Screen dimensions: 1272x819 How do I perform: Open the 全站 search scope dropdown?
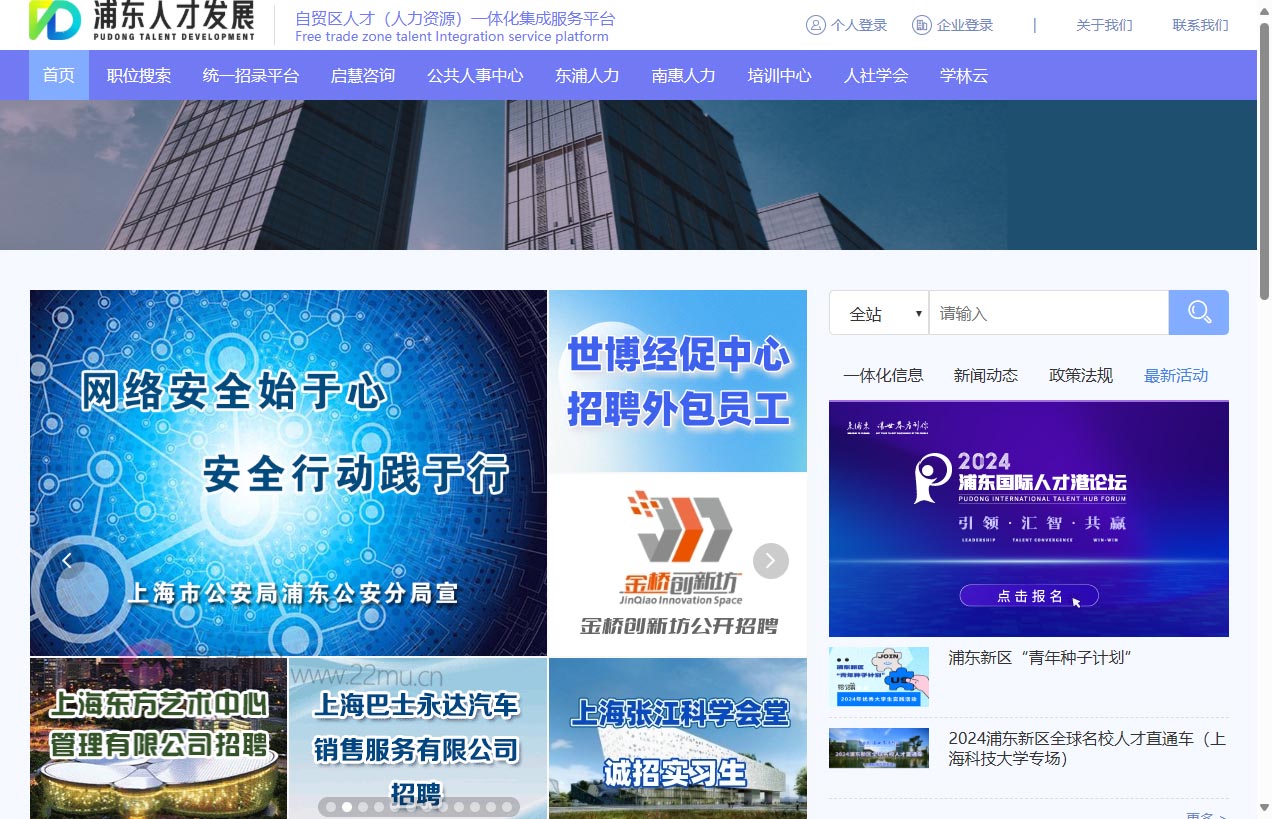(878, 312)
